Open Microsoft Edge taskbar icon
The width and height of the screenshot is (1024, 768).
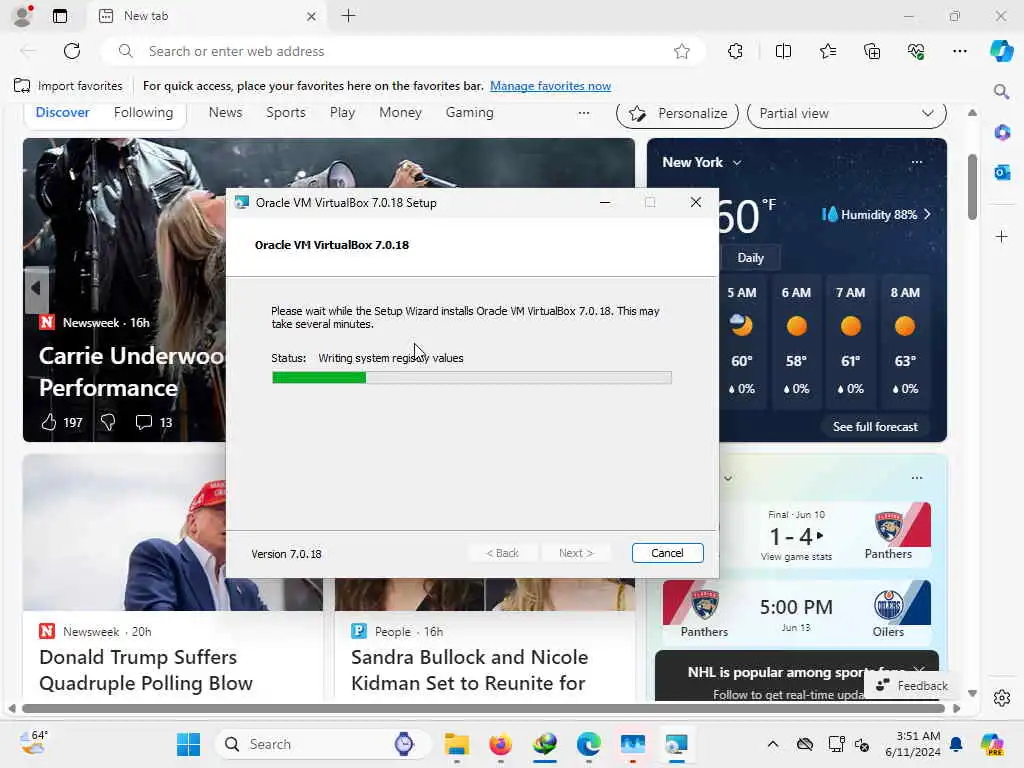point(588,744)
